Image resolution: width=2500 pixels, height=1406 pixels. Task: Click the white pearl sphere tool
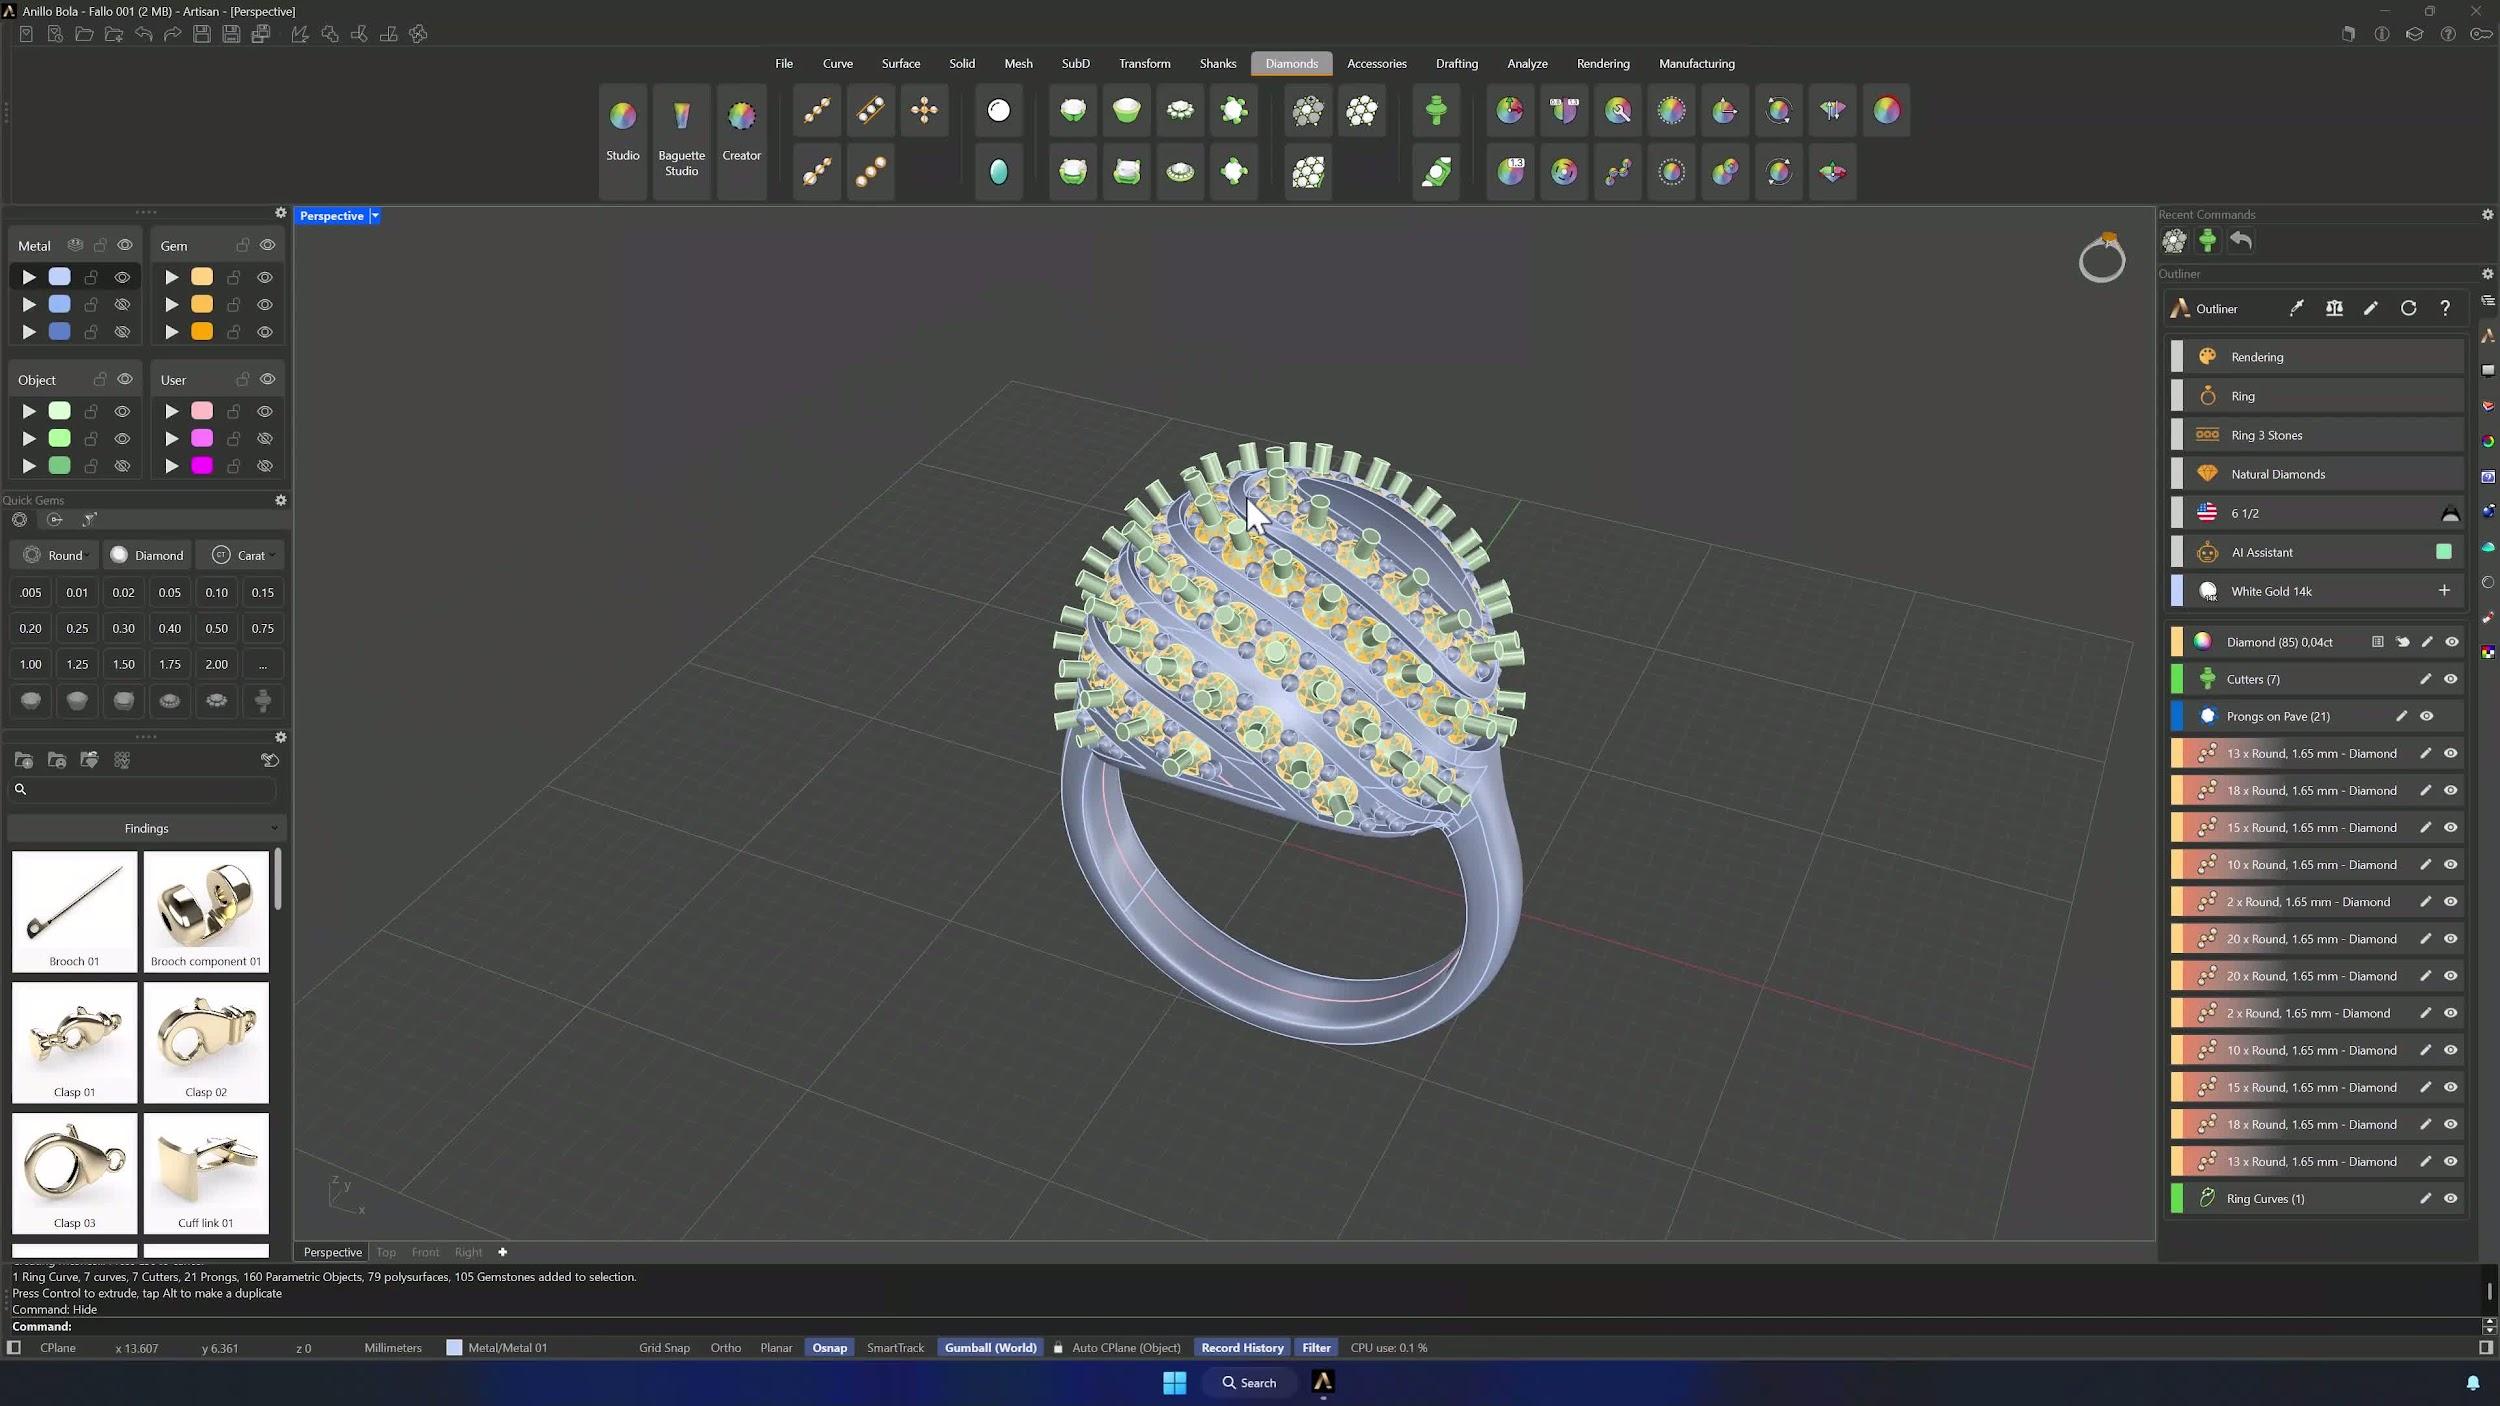tap(998, 110)
